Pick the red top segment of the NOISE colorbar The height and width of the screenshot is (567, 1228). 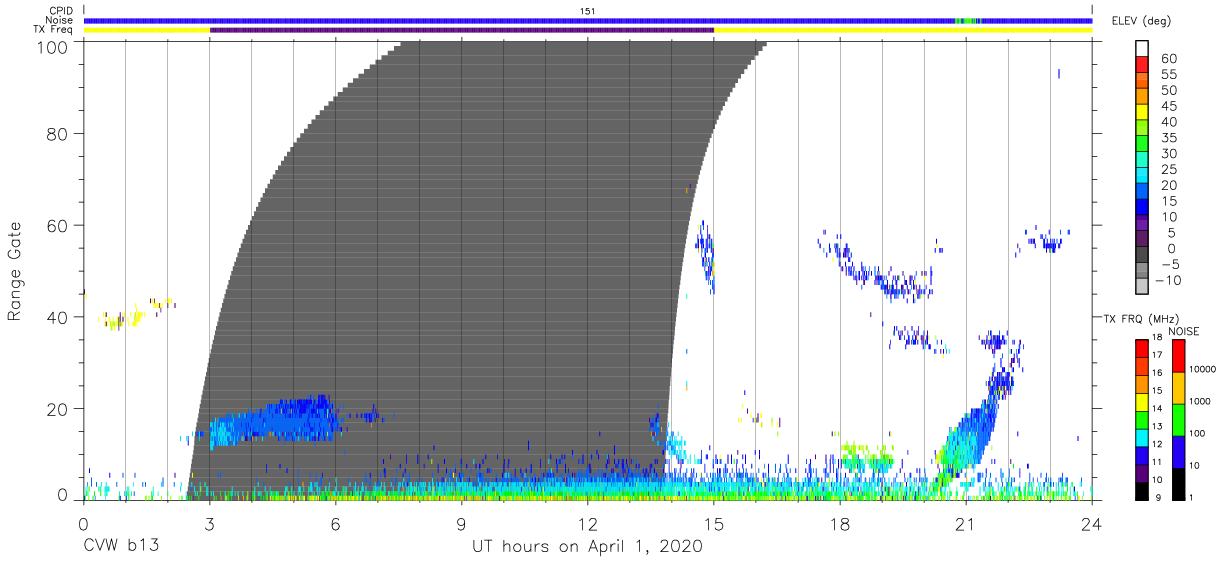1179,355
